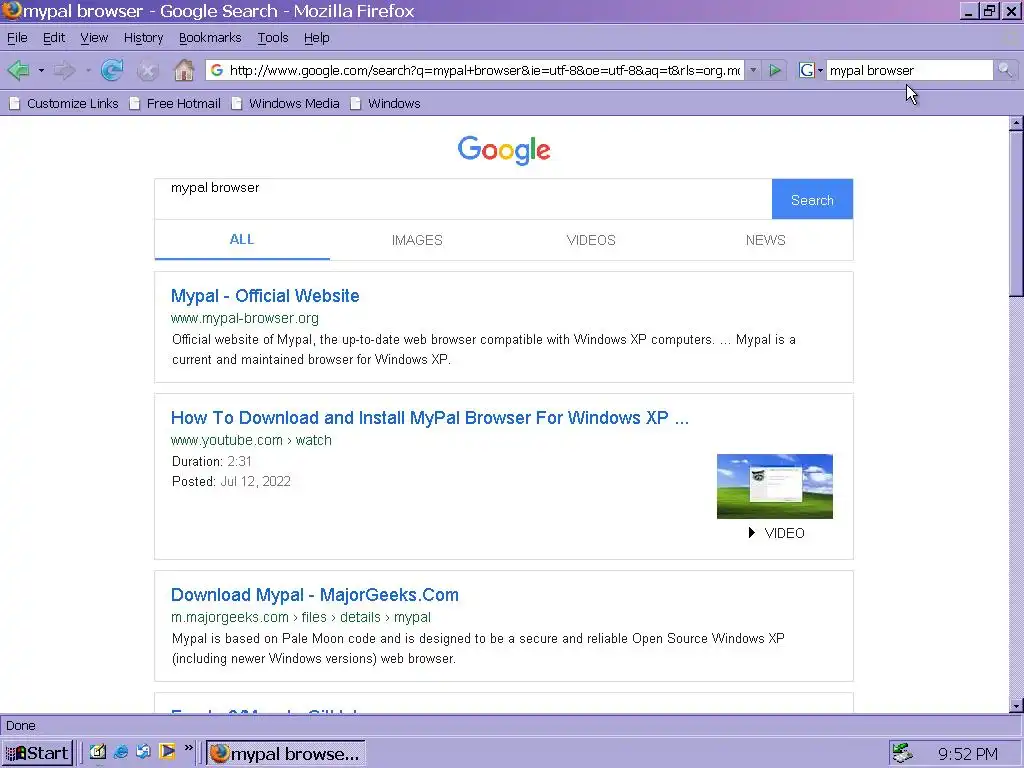Click the 9:52 PM taskbar clock

pos(968,754)
